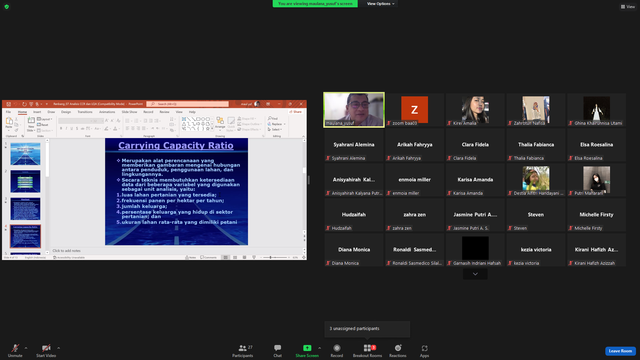Switch to Slide Sorter view icon

pos(235,258)
